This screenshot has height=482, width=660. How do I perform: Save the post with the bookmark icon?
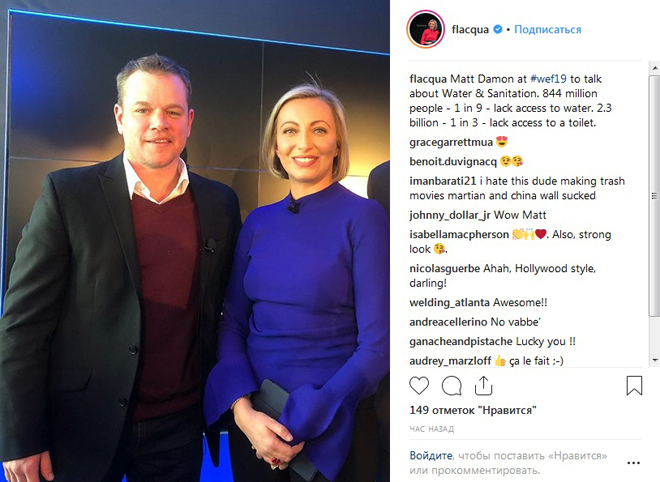tap(634, 386)
